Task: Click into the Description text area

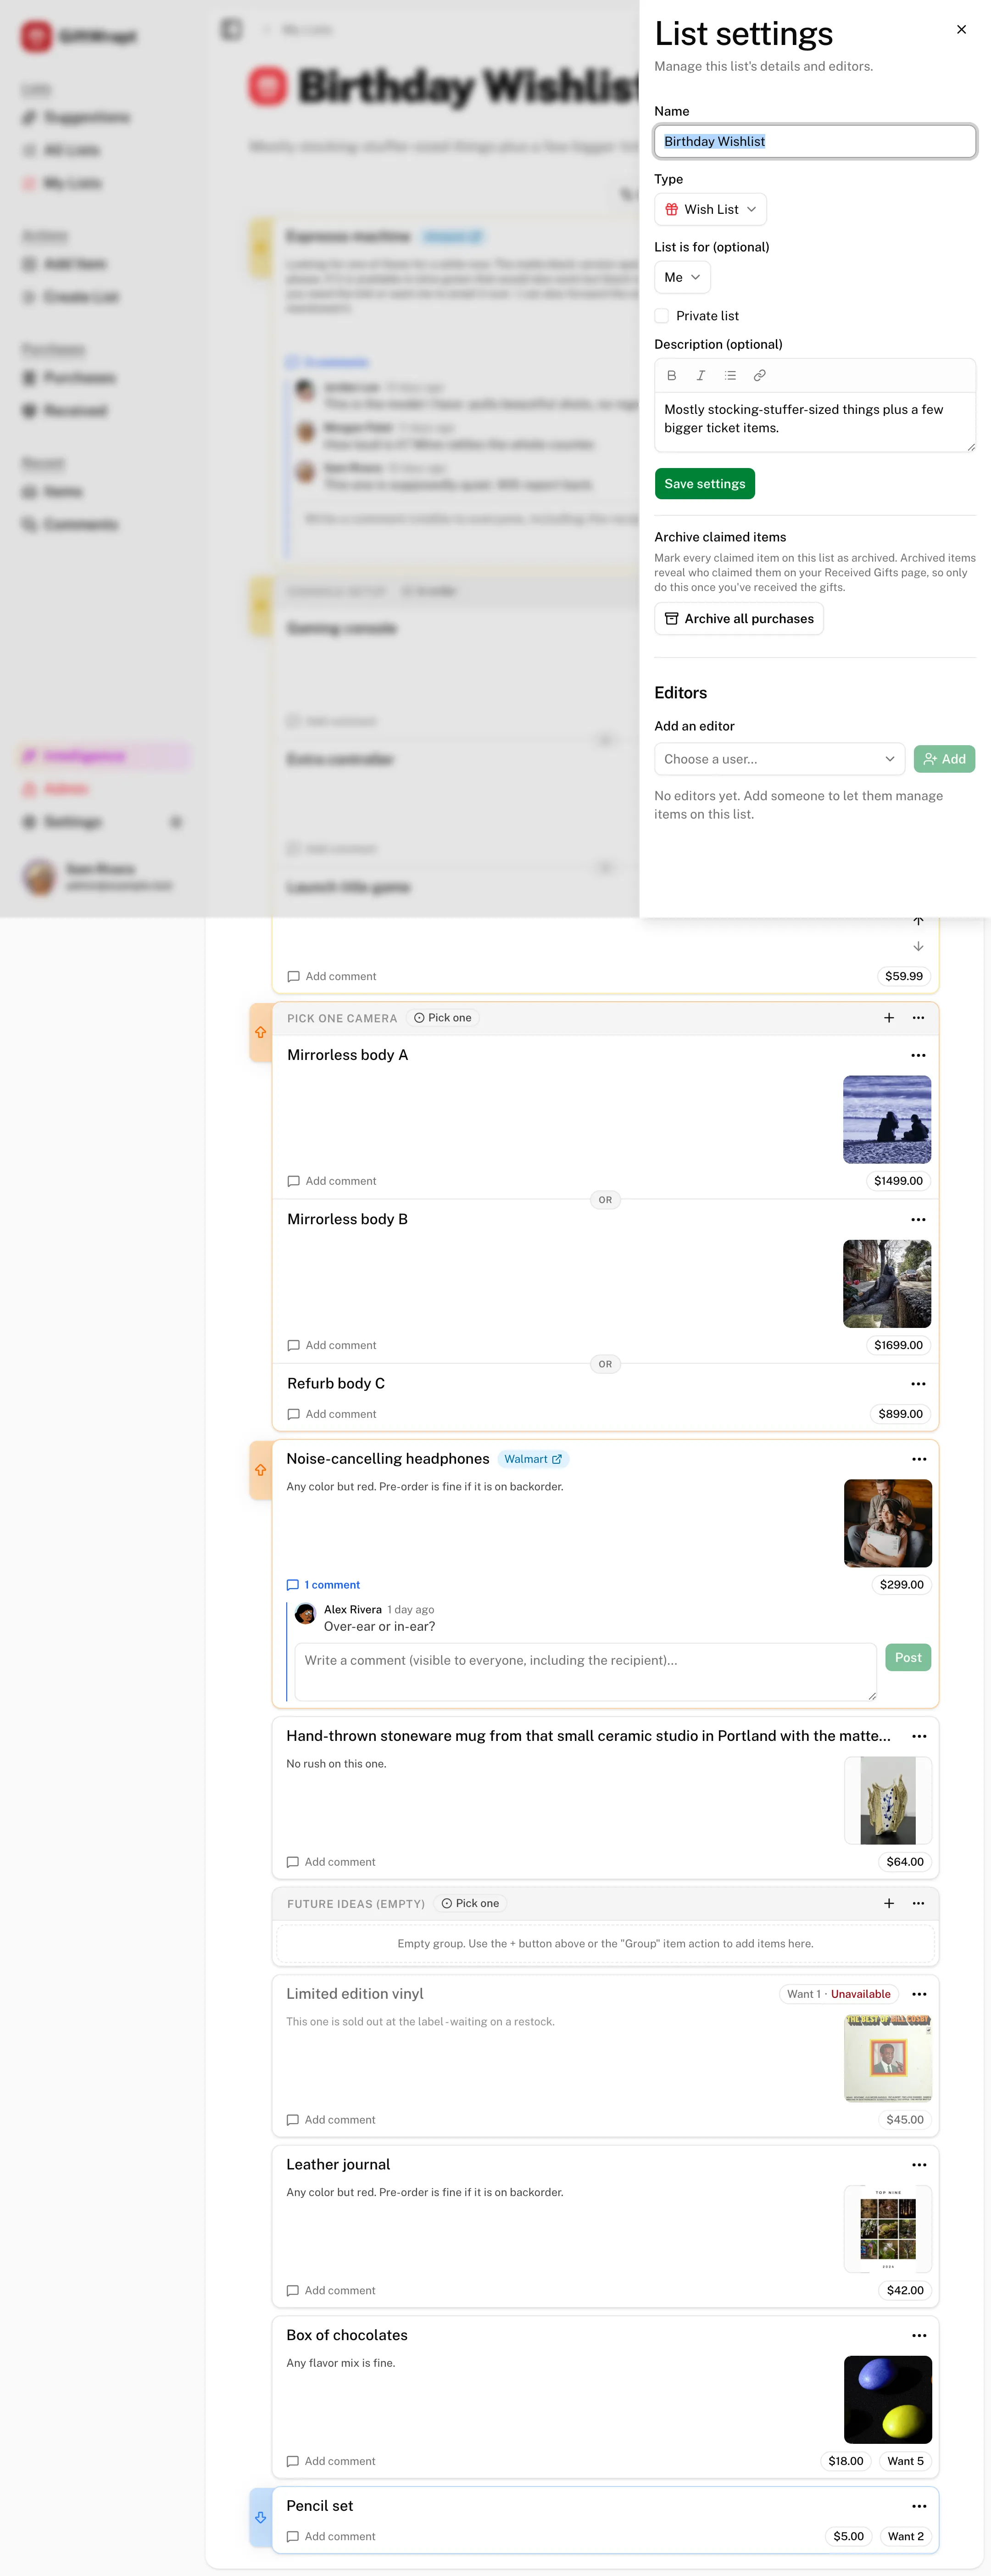Action: pos(815,421)
